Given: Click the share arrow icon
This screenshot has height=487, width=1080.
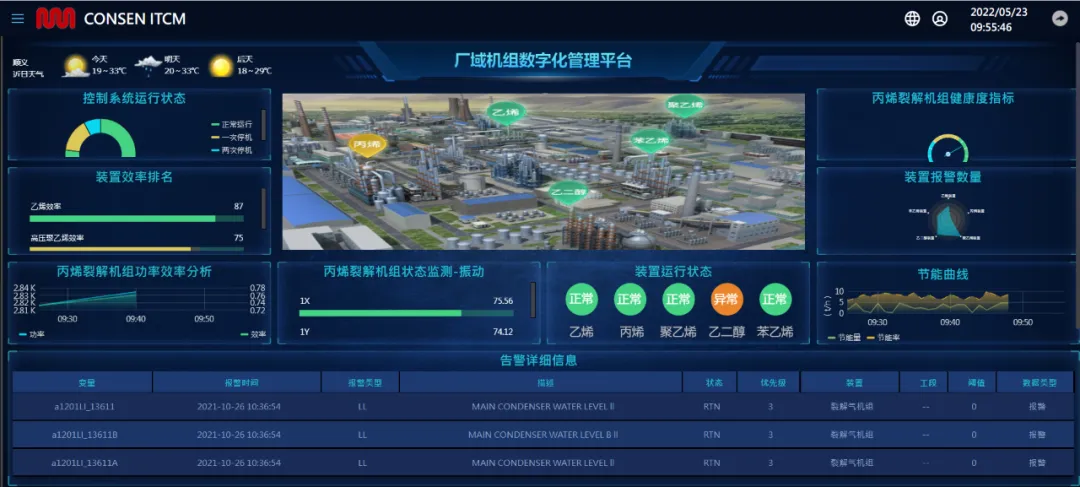Looking at the screenshot, I should (1060, 18).
